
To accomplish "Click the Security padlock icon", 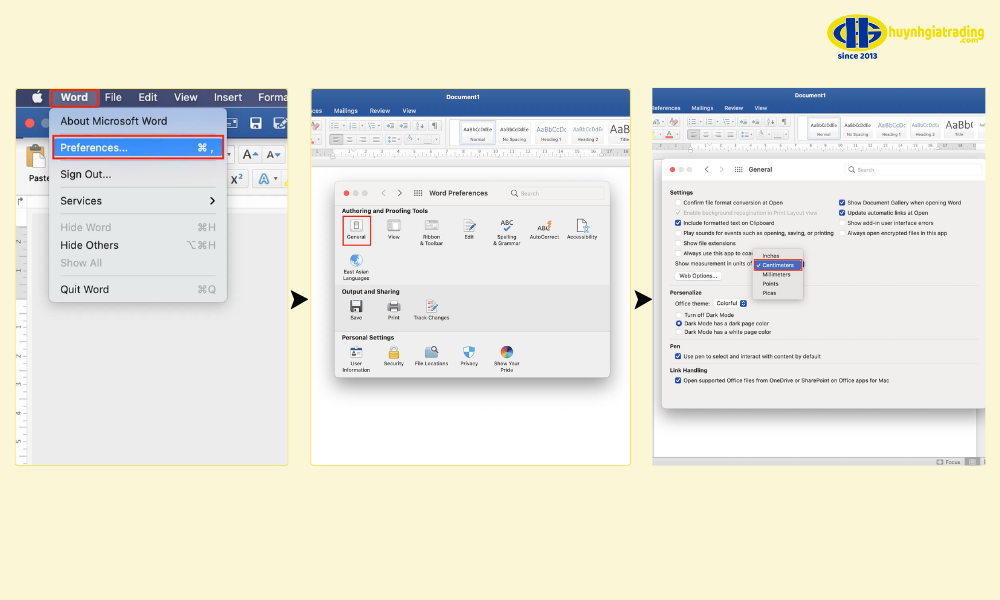I will [394, 354].
